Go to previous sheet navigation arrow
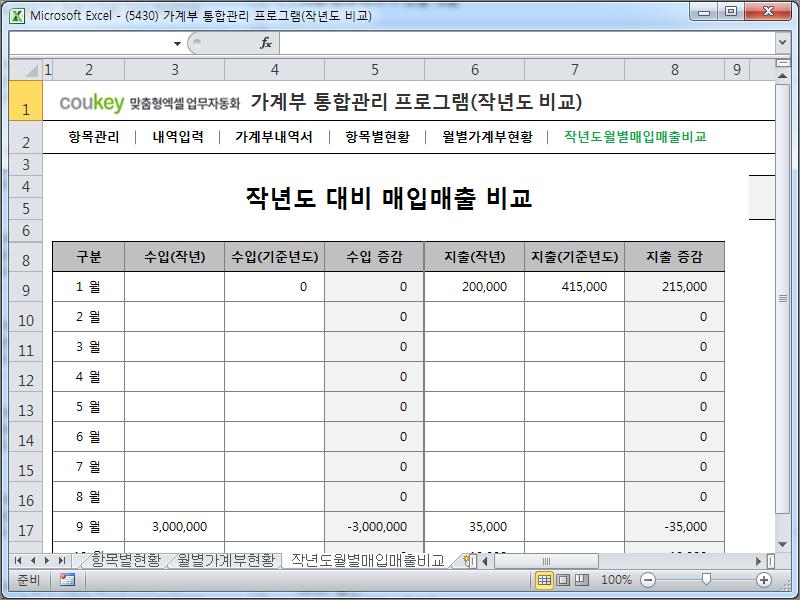800x600 pixels. click(33, 561)
